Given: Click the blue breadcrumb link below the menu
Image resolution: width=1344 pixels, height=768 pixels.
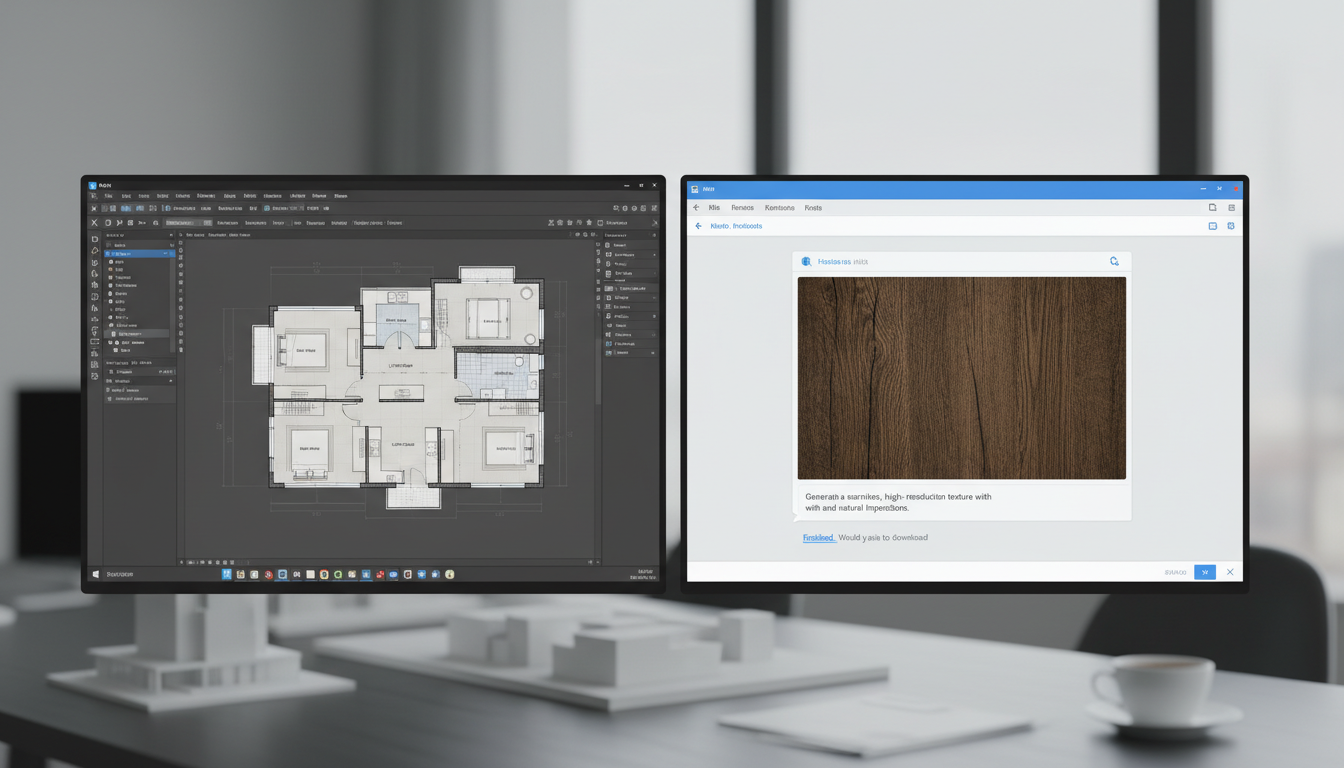Looking at the screenshot, I should click(x=736, y=226).
